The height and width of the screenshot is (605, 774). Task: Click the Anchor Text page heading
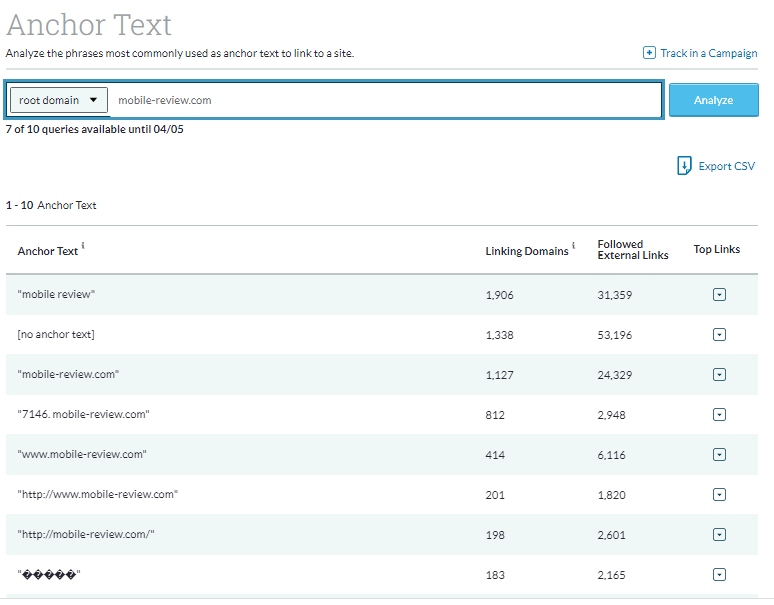pos(89,25)
